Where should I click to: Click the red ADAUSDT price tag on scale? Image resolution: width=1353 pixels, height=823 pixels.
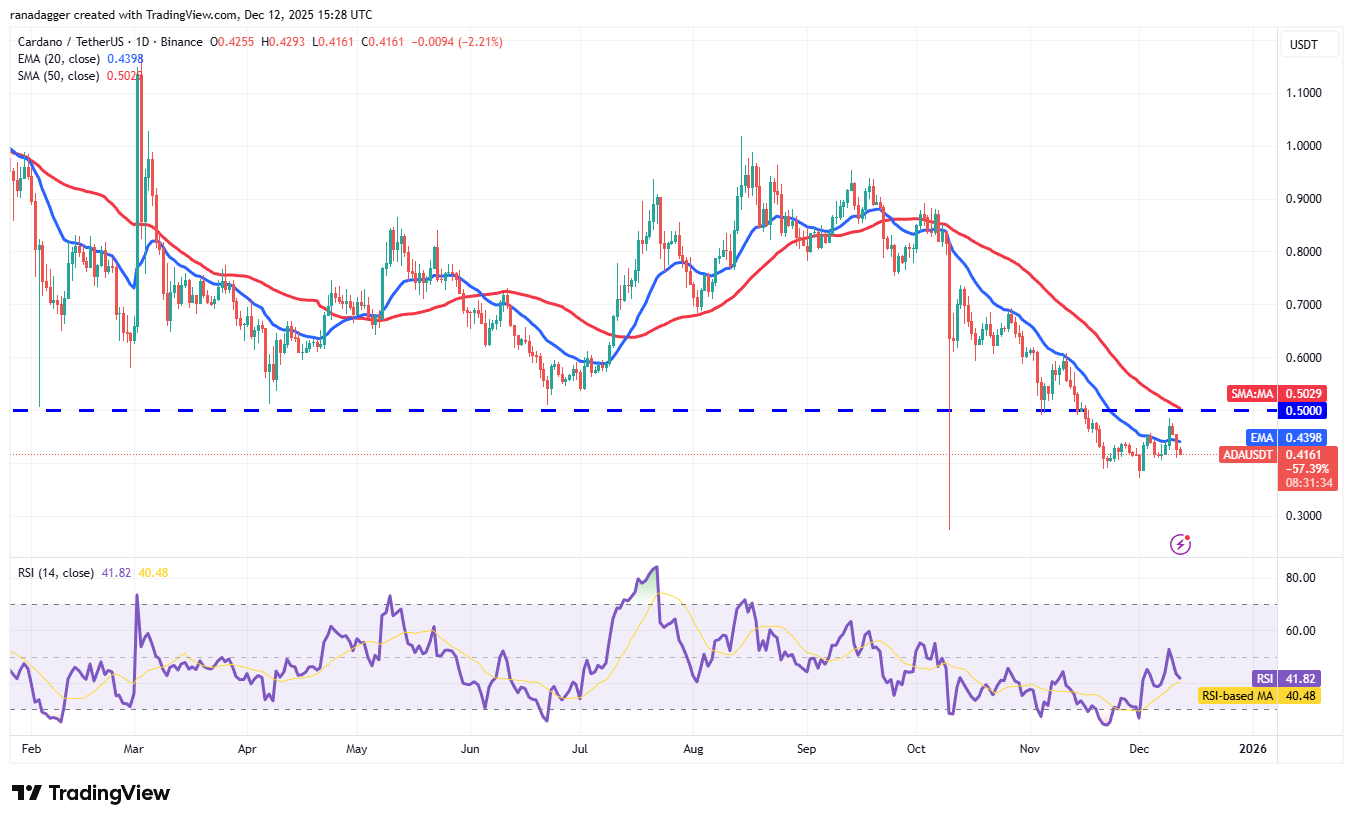click(x=1247, y=454)
